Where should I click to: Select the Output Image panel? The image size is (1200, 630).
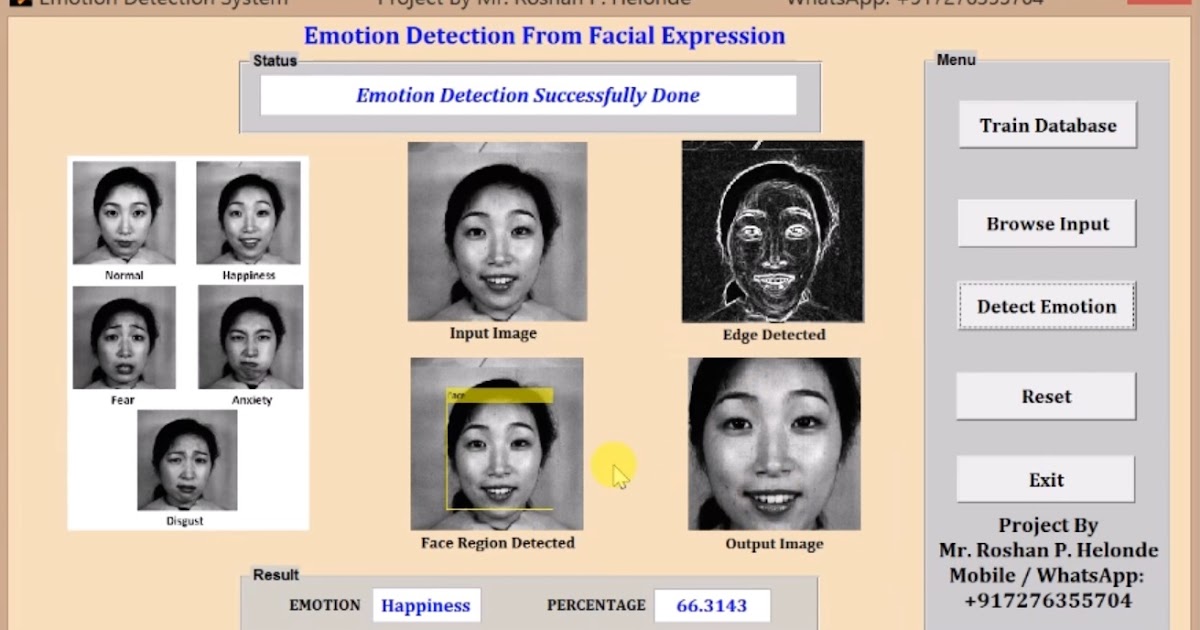(x=772, y=445)
